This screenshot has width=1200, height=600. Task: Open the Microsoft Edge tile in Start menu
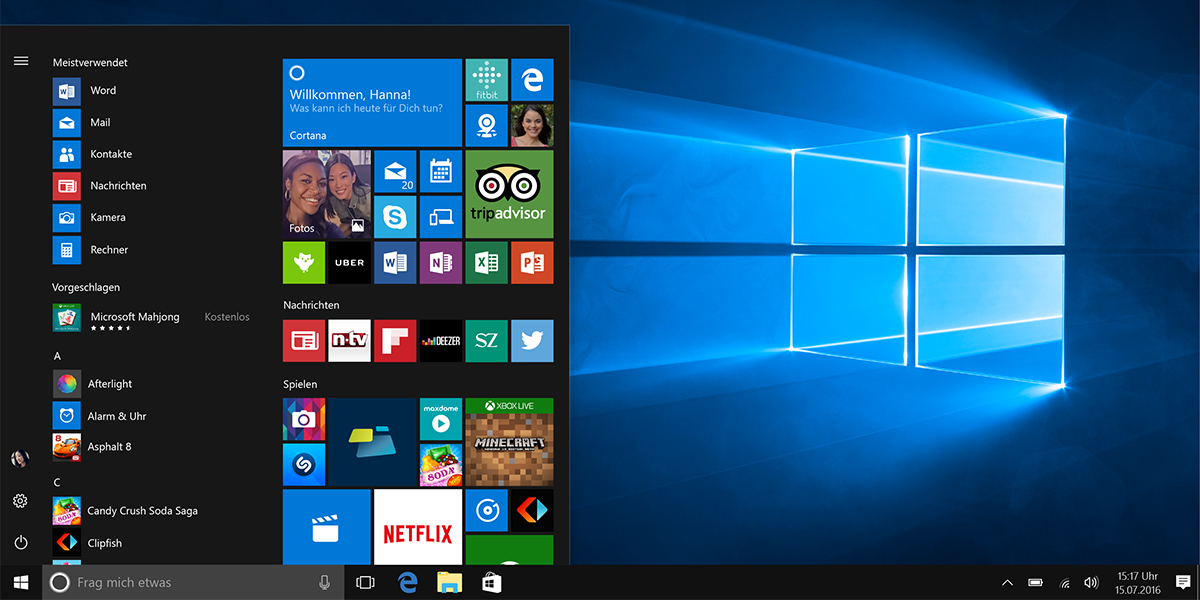pos(532,80)
